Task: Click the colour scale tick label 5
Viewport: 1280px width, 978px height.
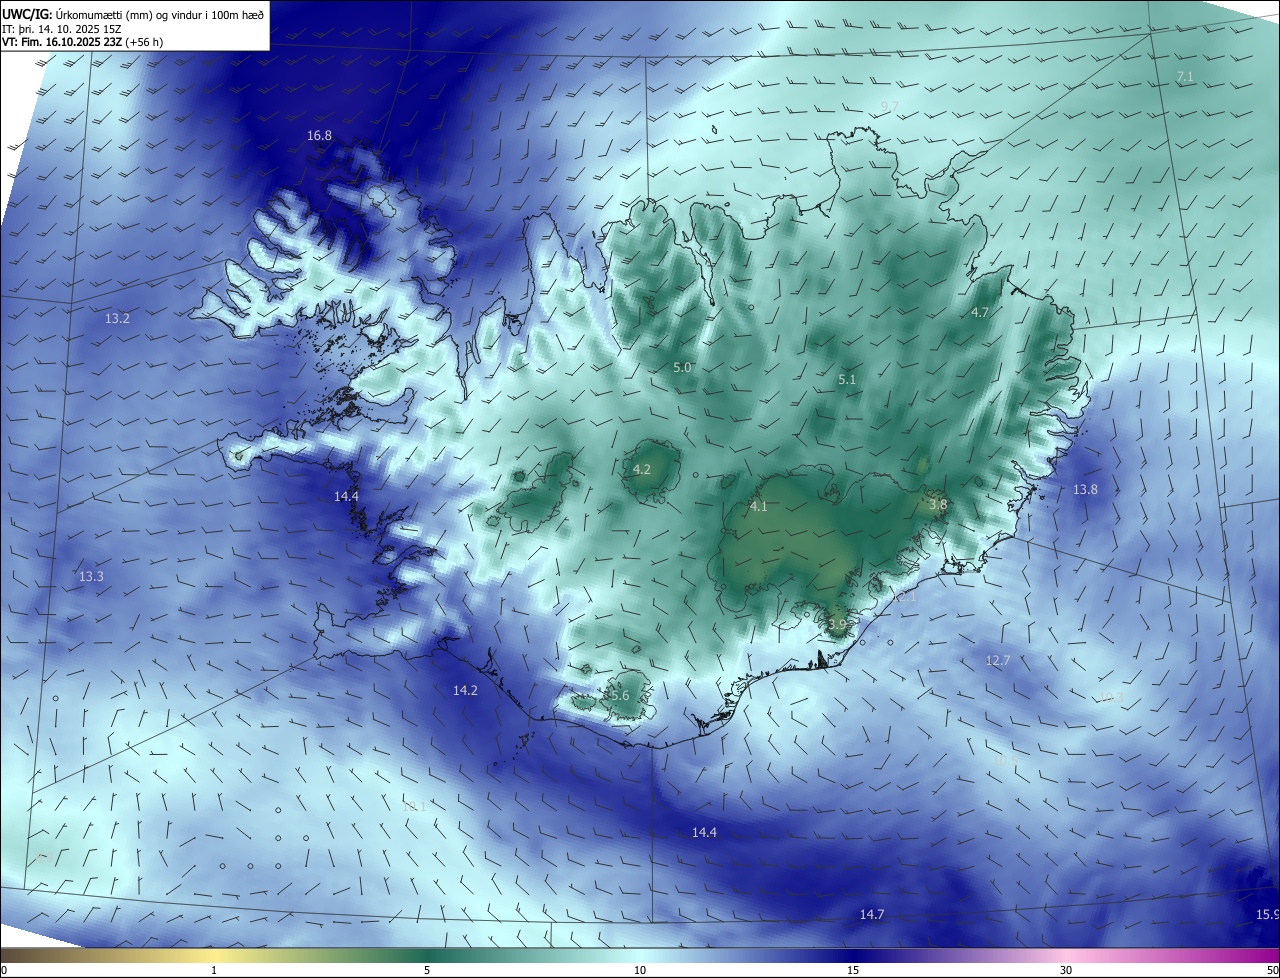Action: tap(427, 970)
